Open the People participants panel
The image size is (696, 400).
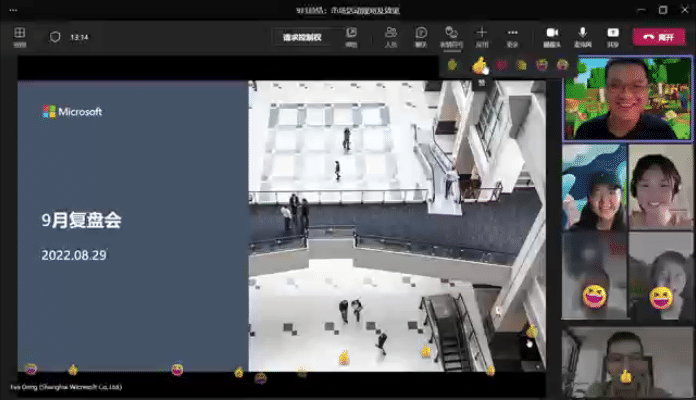[390, 36]
